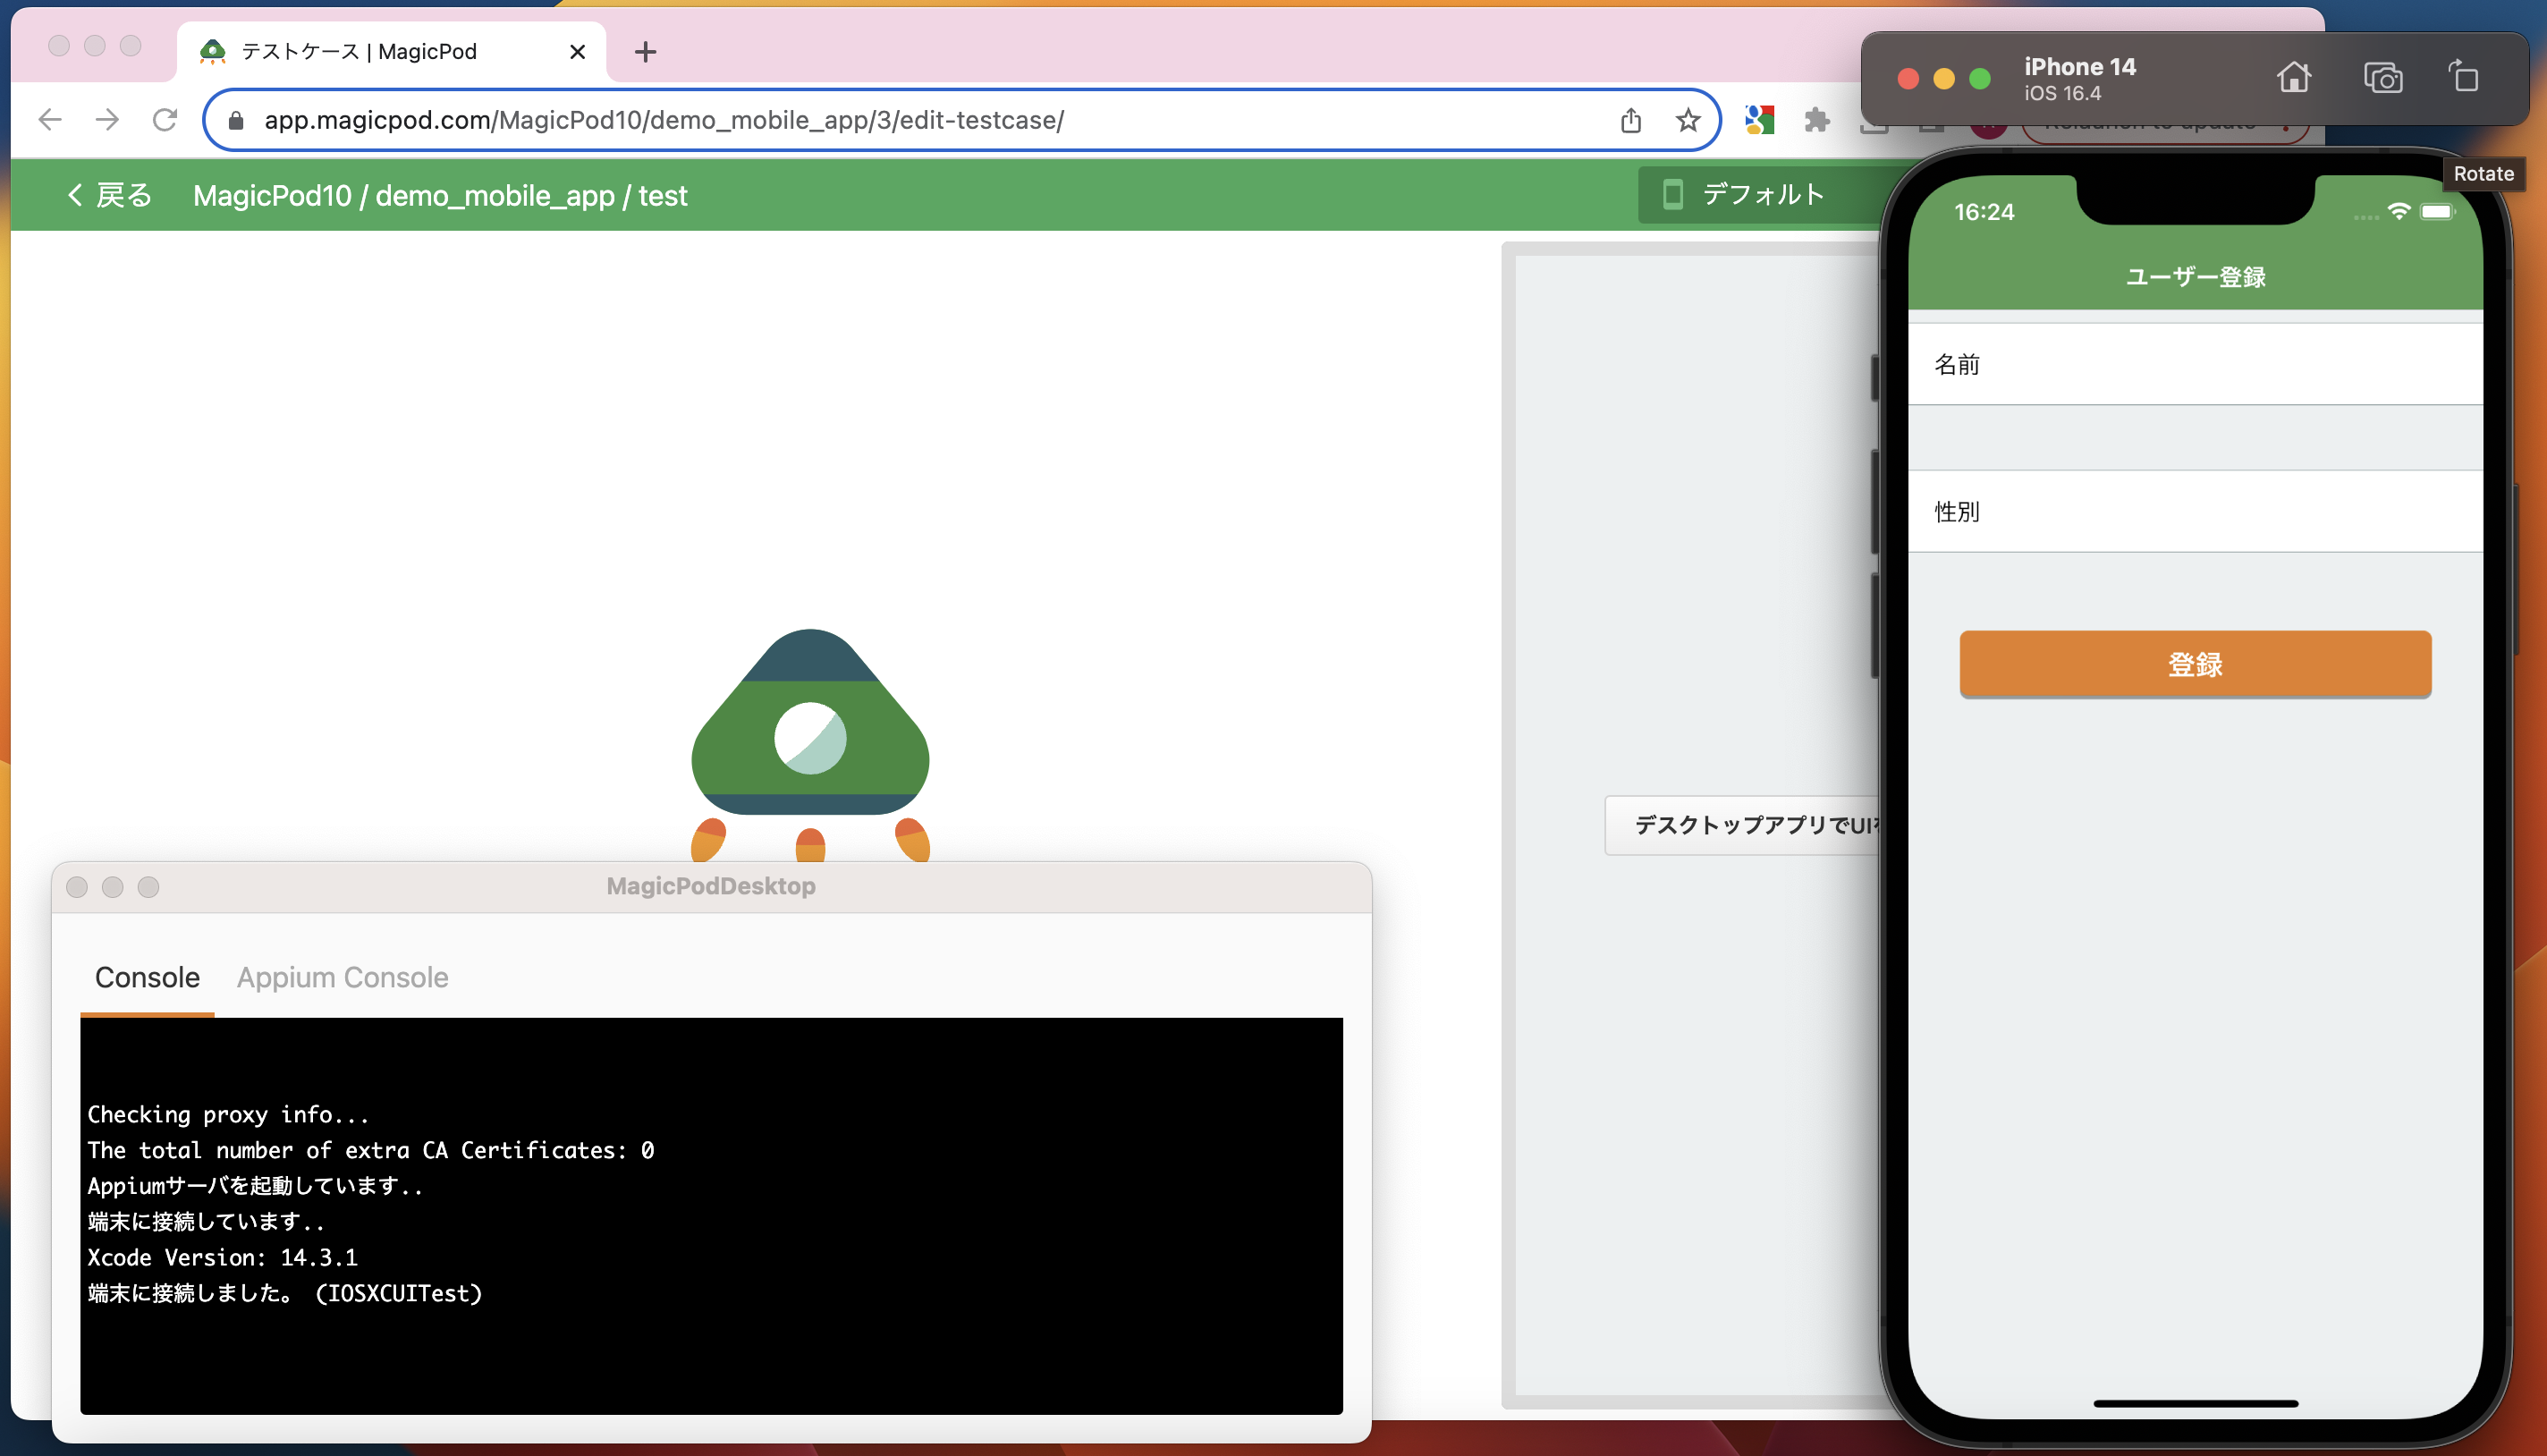Viewport: 2547px width, 1456px height.
Task: Tap the 性別 row in the simulator
Action: 2195,511
